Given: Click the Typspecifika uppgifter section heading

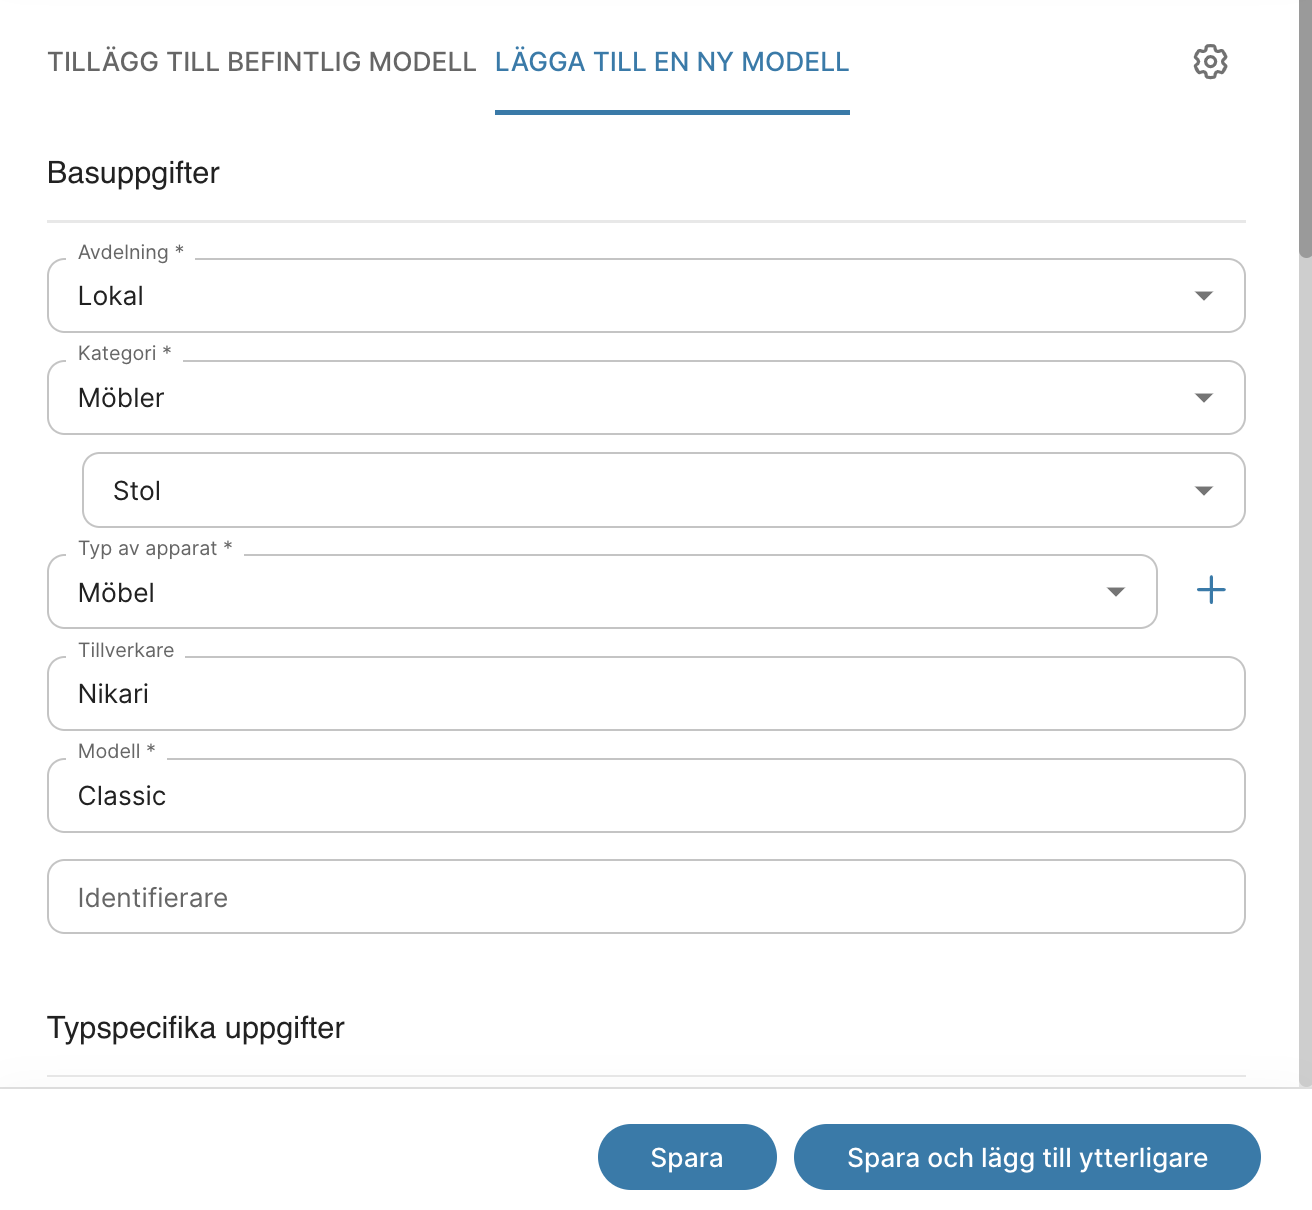Looking at the screenshot, I should click(196, 1028).
